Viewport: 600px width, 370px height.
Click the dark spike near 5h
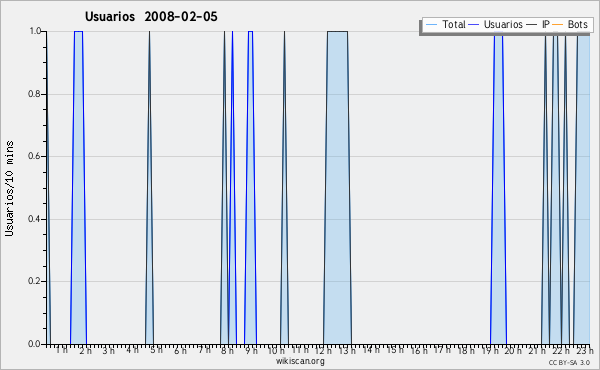pos(149,187)
